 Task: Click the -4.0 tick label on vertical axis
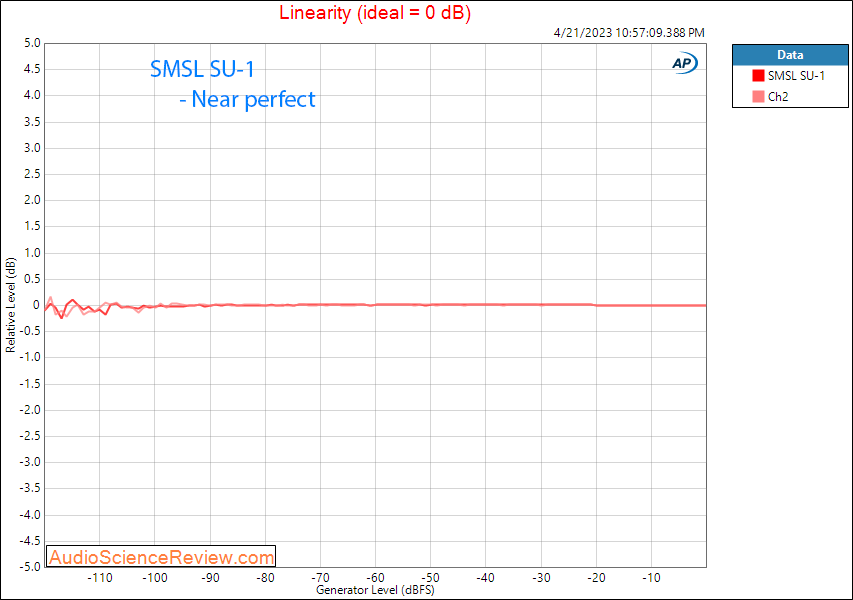[30, 515]
